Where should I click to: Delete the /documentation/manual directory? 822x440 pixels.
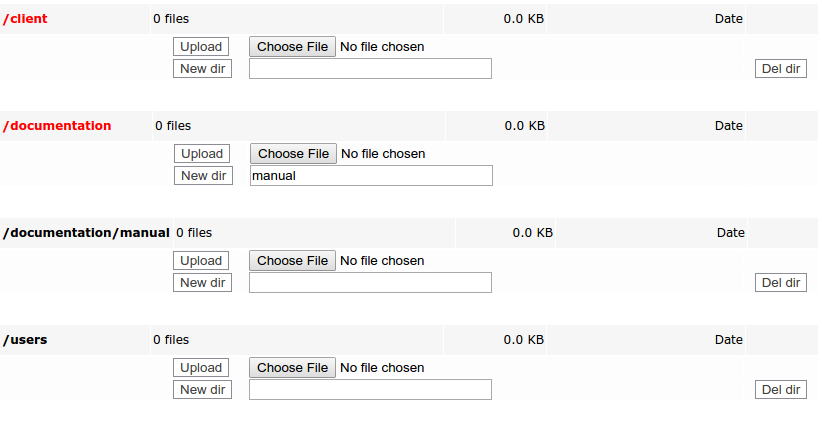(780, 282)
